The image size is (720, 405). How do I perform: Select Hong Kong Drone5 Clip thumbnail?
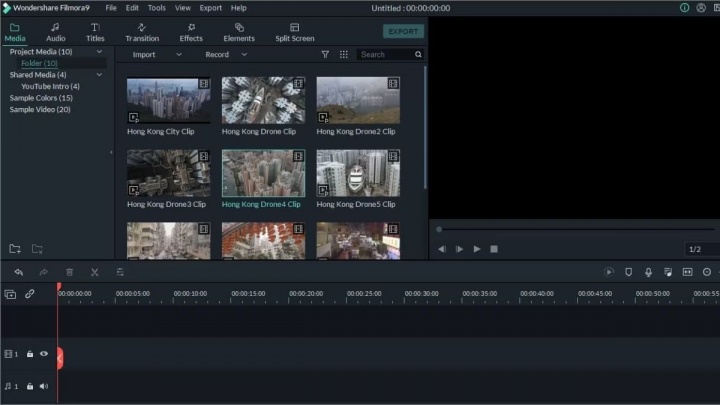pyautogui.click(x=358, y=173)
